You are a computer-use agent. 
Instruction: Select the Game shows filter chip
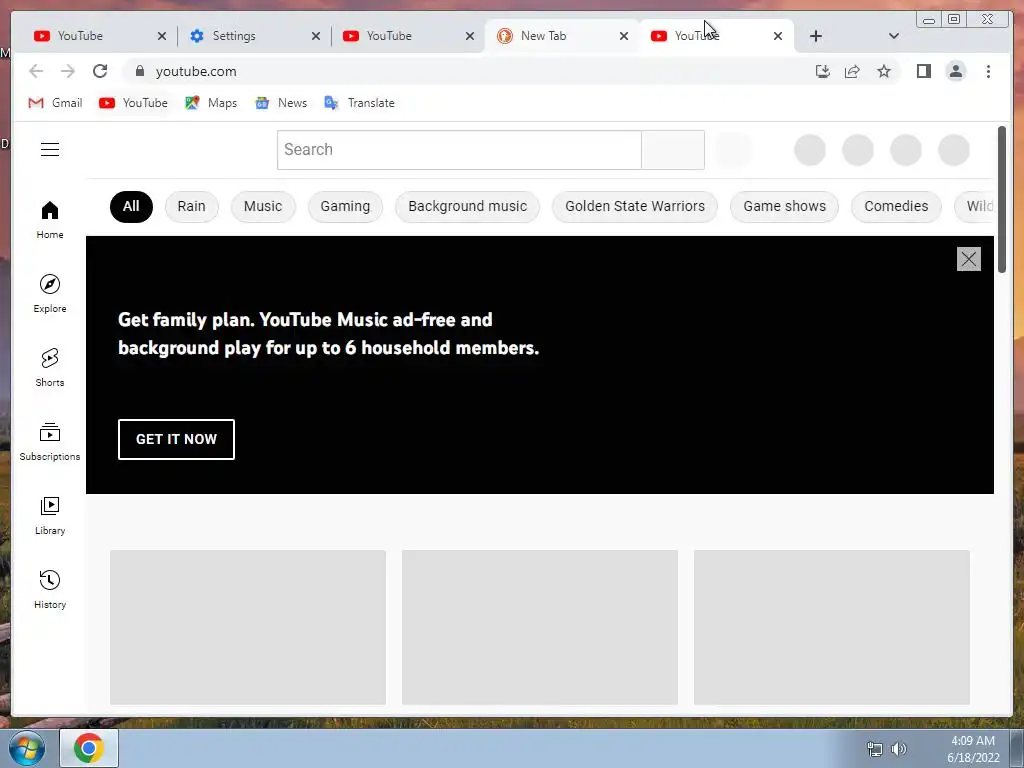click(x=784, y=206)
